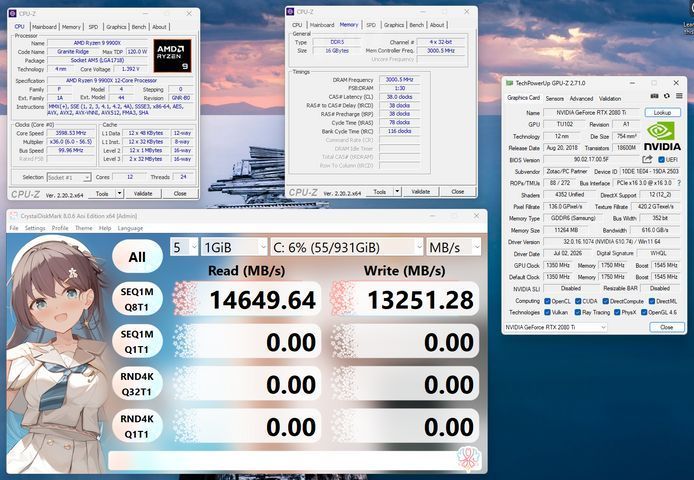The width and height of the screenshot is (694, 480).
Task: Click Core Speed value 3598.53 MHz
Action: 71,133
